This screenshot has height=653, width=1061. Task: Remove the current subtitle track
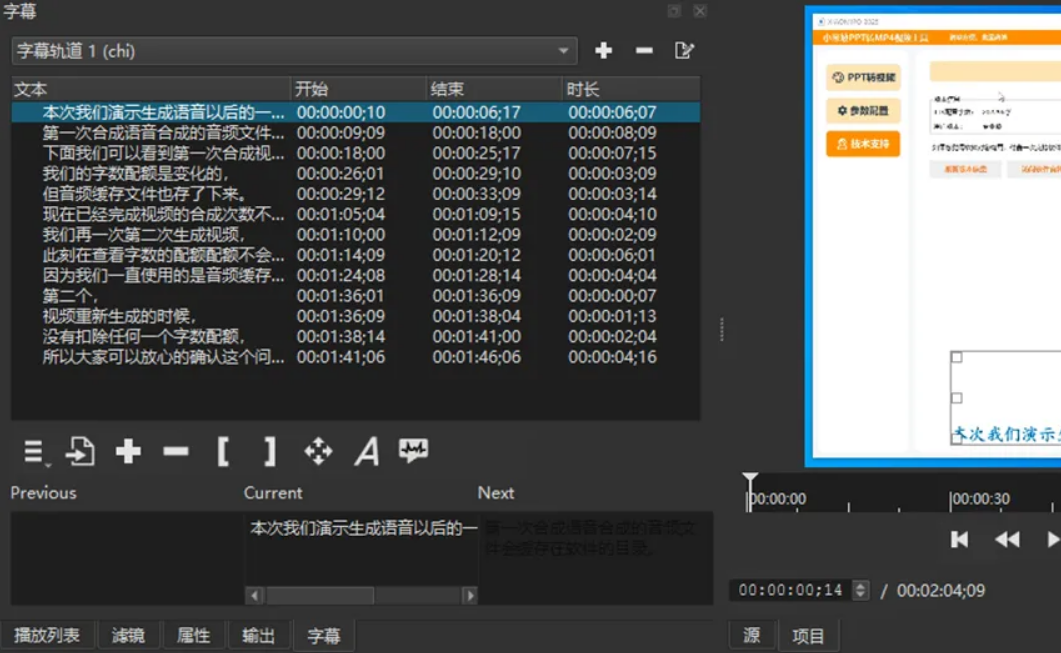(644, 51)
